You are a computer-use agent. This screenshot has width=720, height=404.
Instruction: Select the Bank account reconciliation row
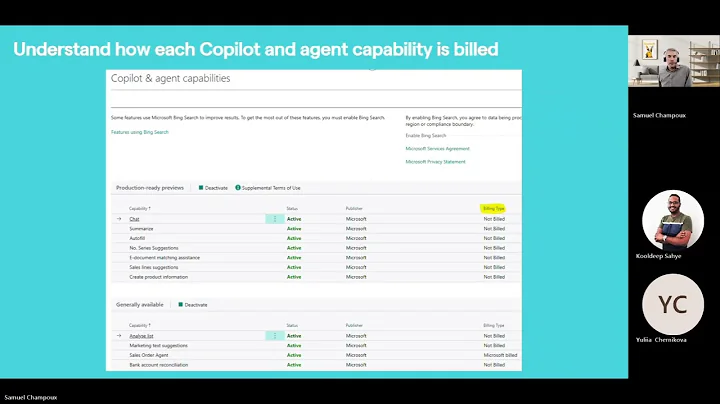pyautogui.click(x=316, y=365)
